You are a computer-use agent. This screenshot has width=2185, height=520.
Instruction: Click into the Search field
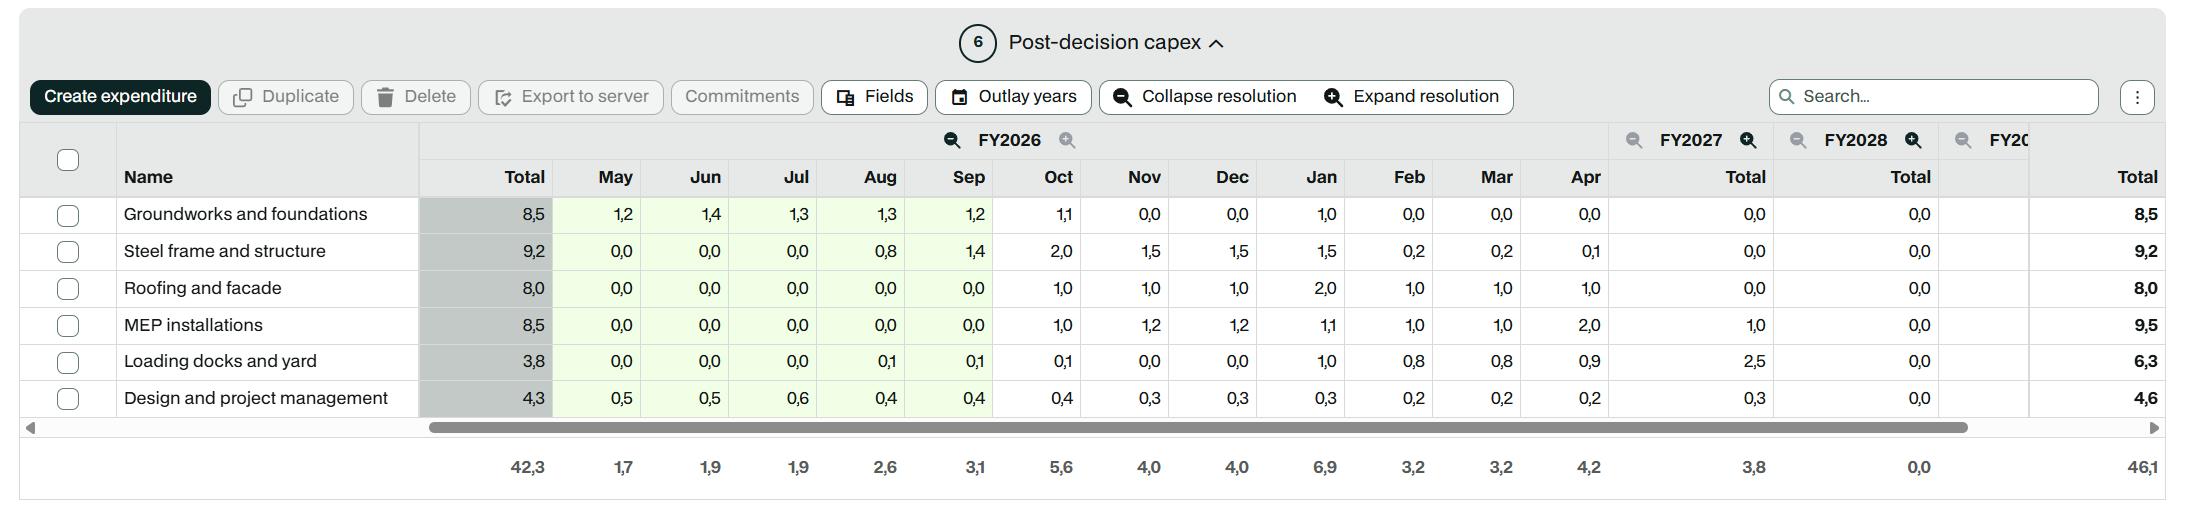[x=1934, y=97]
